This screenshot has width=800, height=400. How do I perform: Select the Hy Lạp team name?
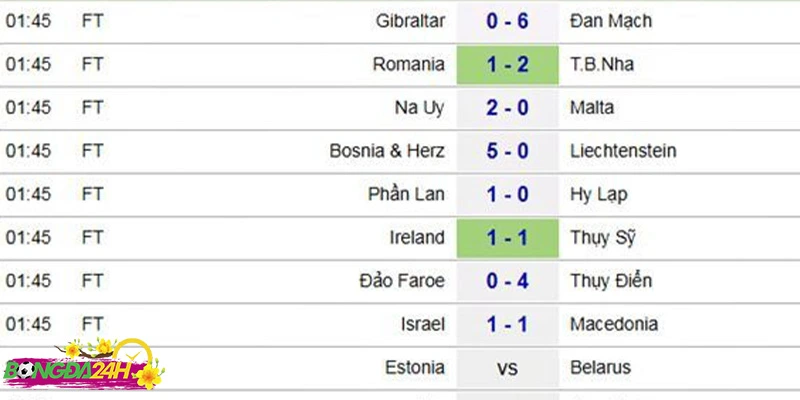(x=598, y=195)
